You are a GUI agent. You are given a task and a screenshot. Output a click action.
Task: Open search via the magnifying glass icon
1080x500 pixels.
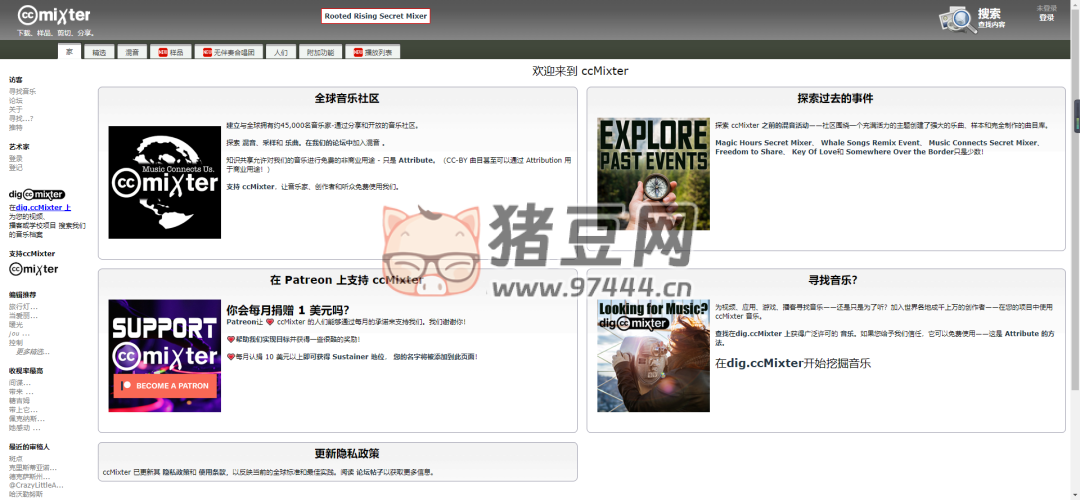[x=957, y=19]
